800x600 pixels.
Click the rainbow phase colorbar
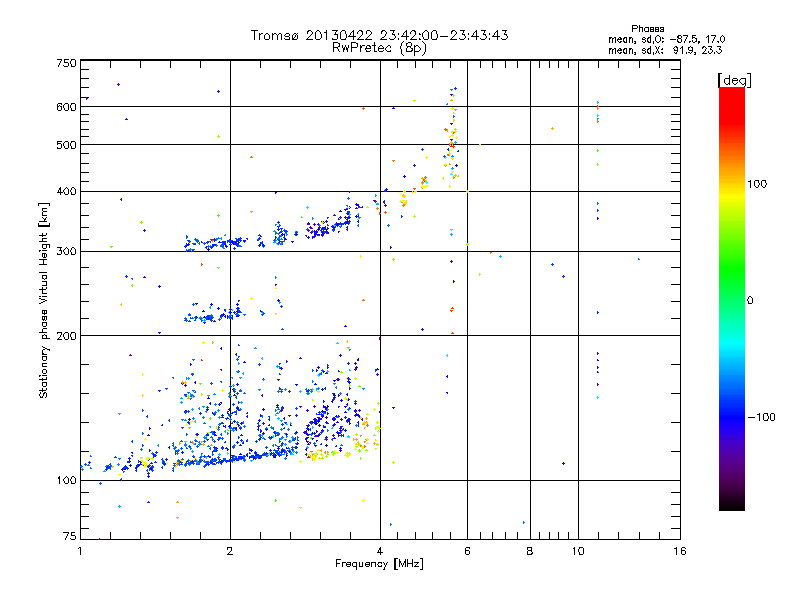(732, 298)
